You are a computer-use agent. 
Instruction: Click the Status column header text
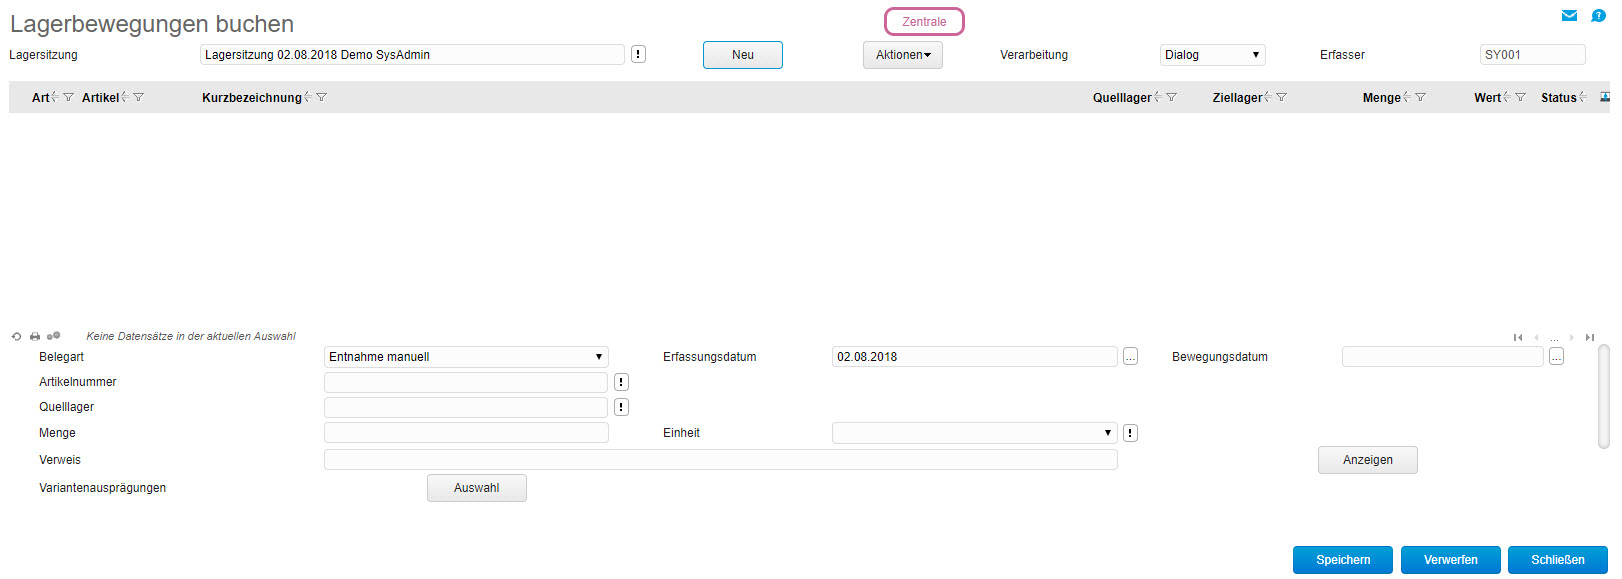click(x=1559, y=98)
